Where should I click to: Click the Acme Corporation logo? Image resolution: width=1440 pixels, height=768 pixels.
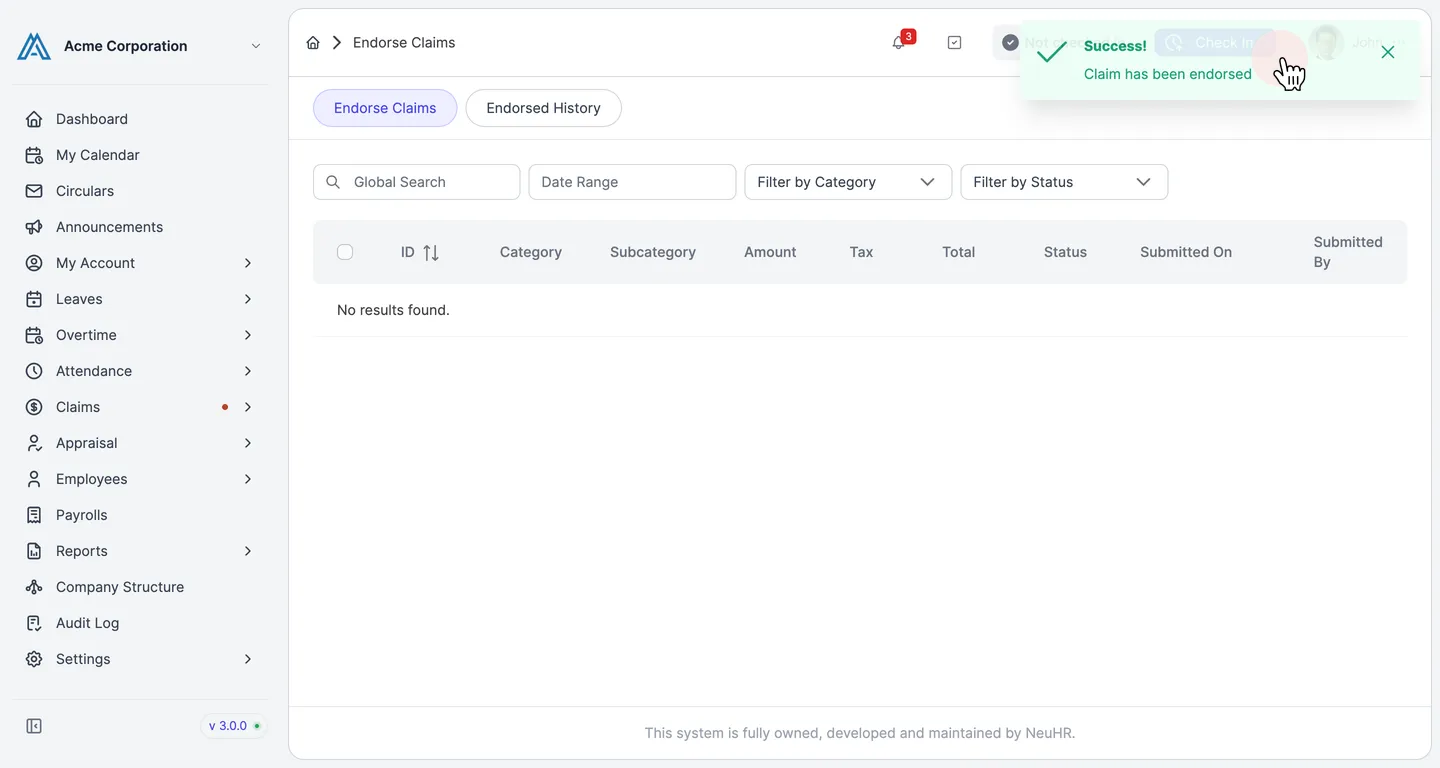coord(34,46)
